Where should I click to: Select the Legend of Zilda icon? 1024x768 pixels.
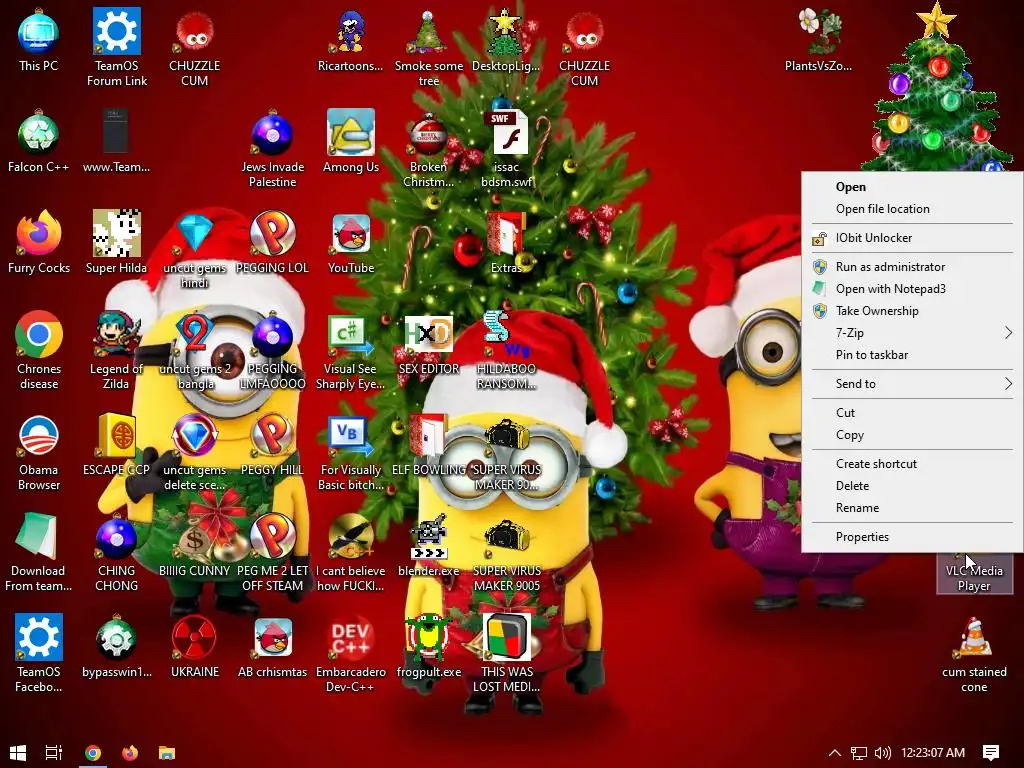click(x=116, y=351)
